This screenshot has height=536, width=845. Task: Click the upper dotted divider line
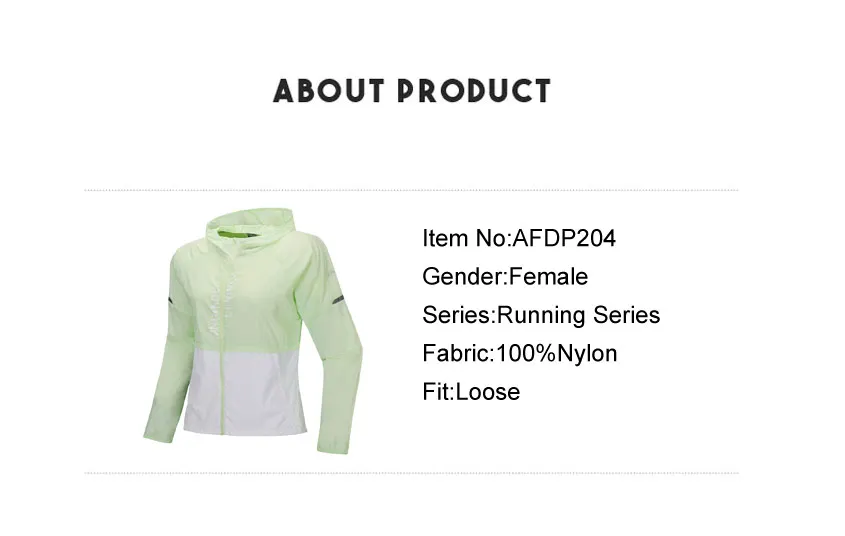point(411,190)
